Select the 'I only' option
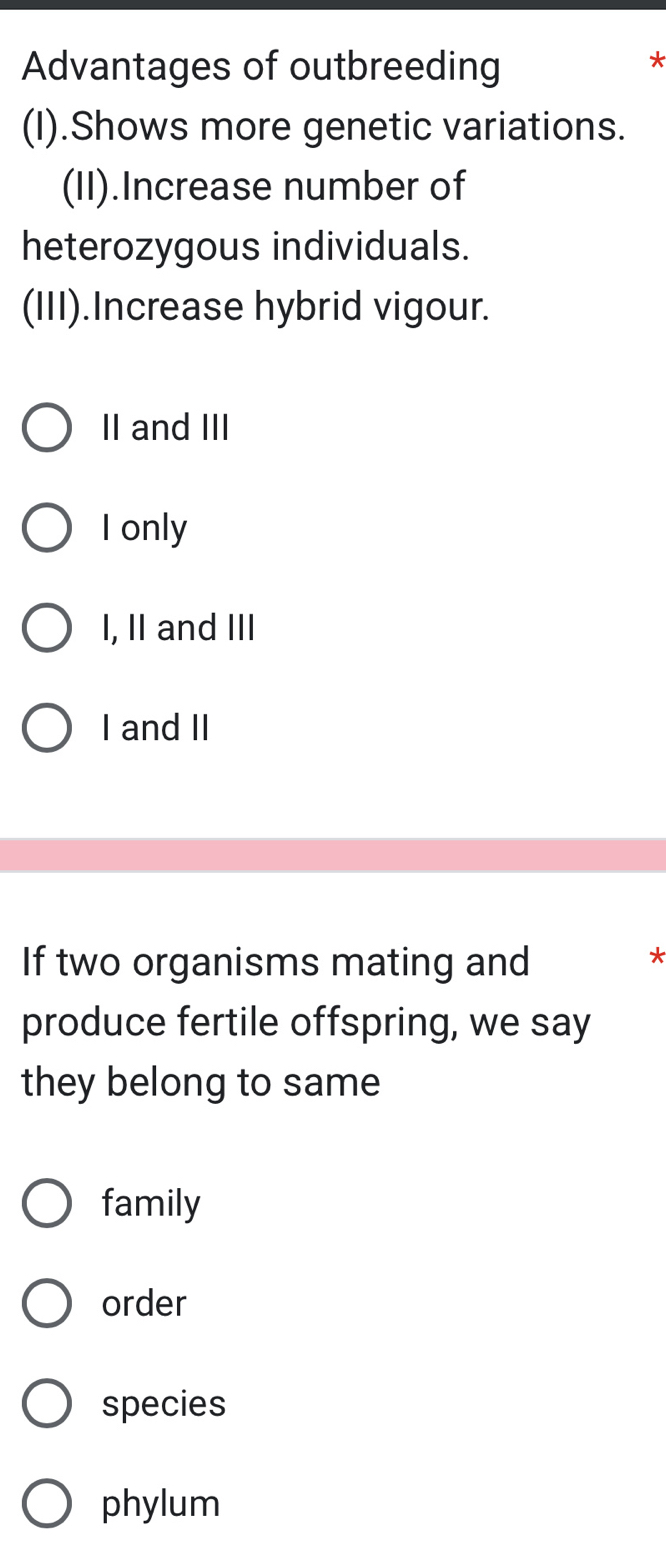Screen dimensions: 666x1549 (46, 527)
